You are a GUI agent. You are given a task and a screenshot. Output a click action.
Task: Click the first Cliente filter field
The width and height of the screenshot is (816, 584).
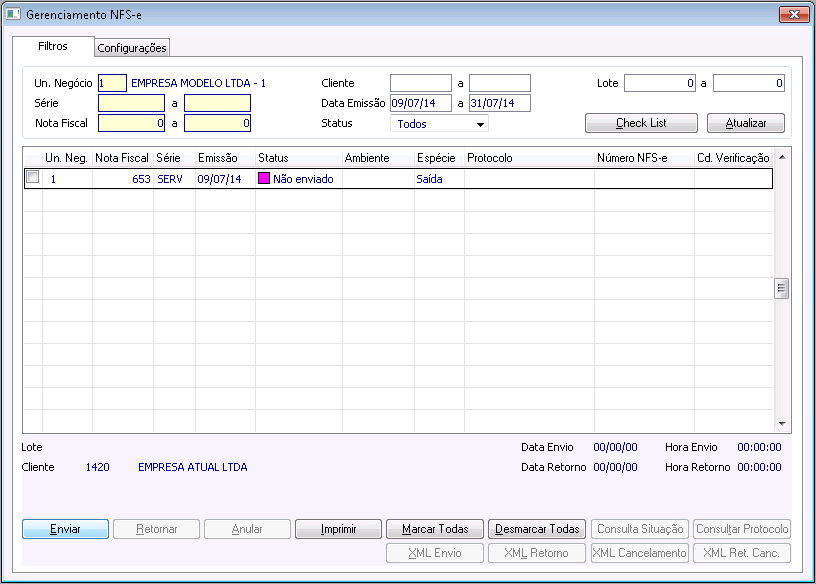pyautogui.click(x=420, y=83)
